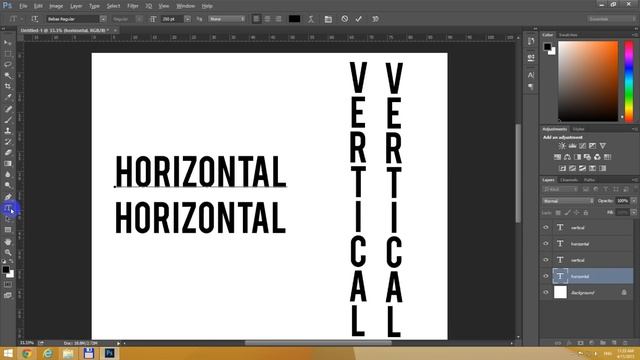The height and width of the screenshot is (360, 640).
Task: Set right text alignment
Action: click(278, 19)
